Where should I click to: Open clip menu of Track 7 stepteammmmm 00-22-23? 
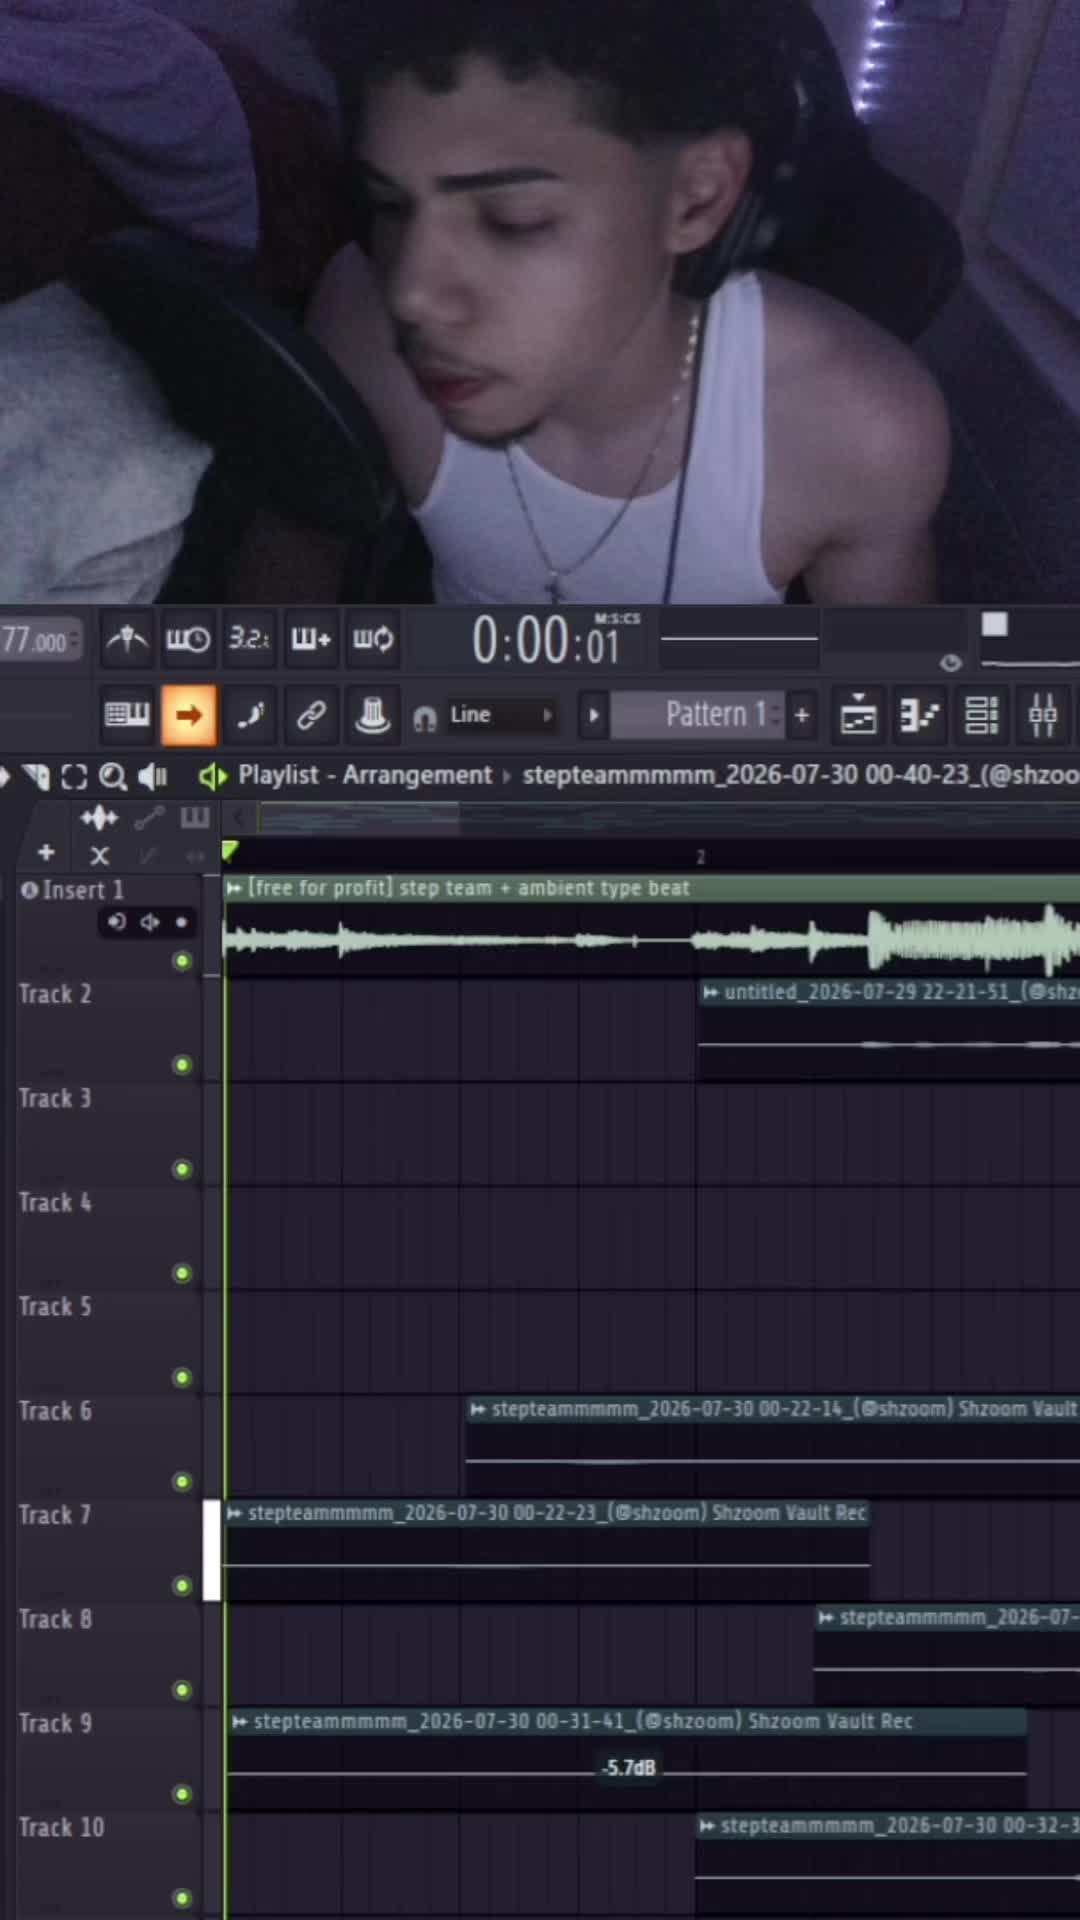pos(234,1513)
